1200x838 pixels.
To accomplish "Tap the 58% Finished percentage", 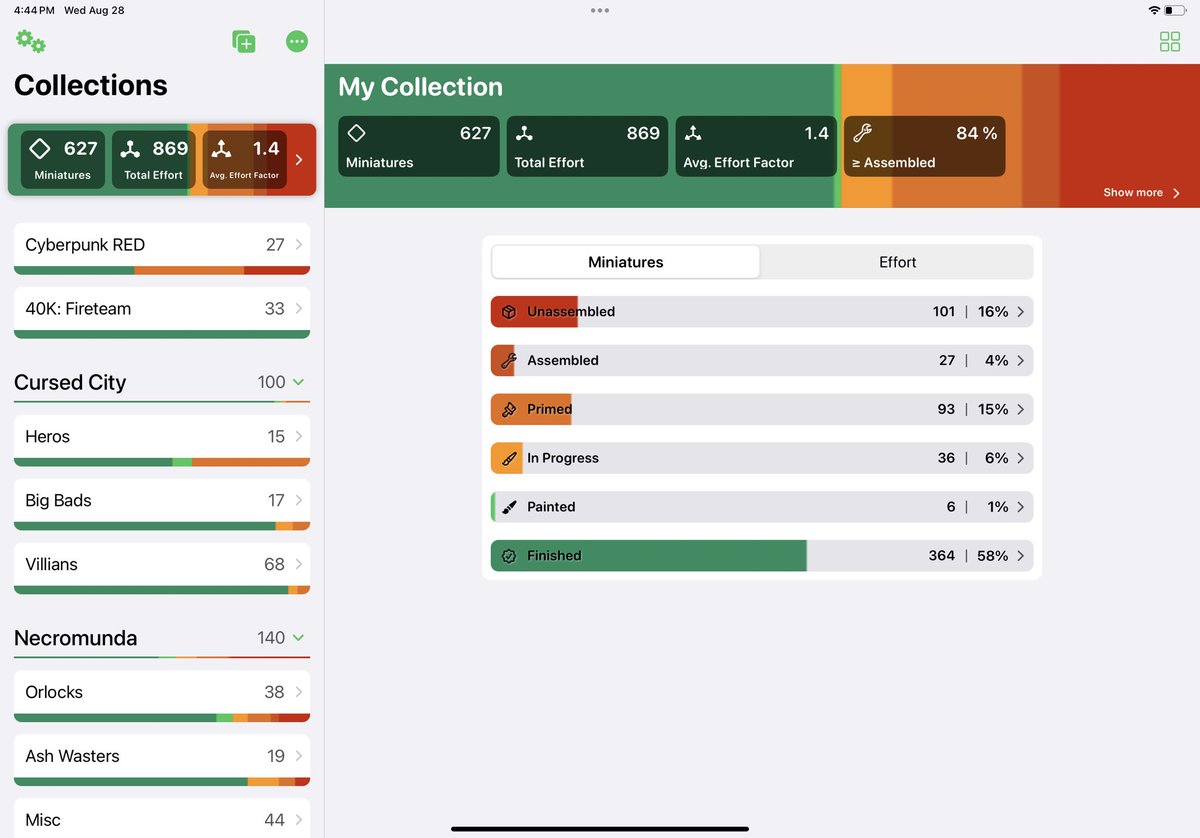I will [993, 556].
